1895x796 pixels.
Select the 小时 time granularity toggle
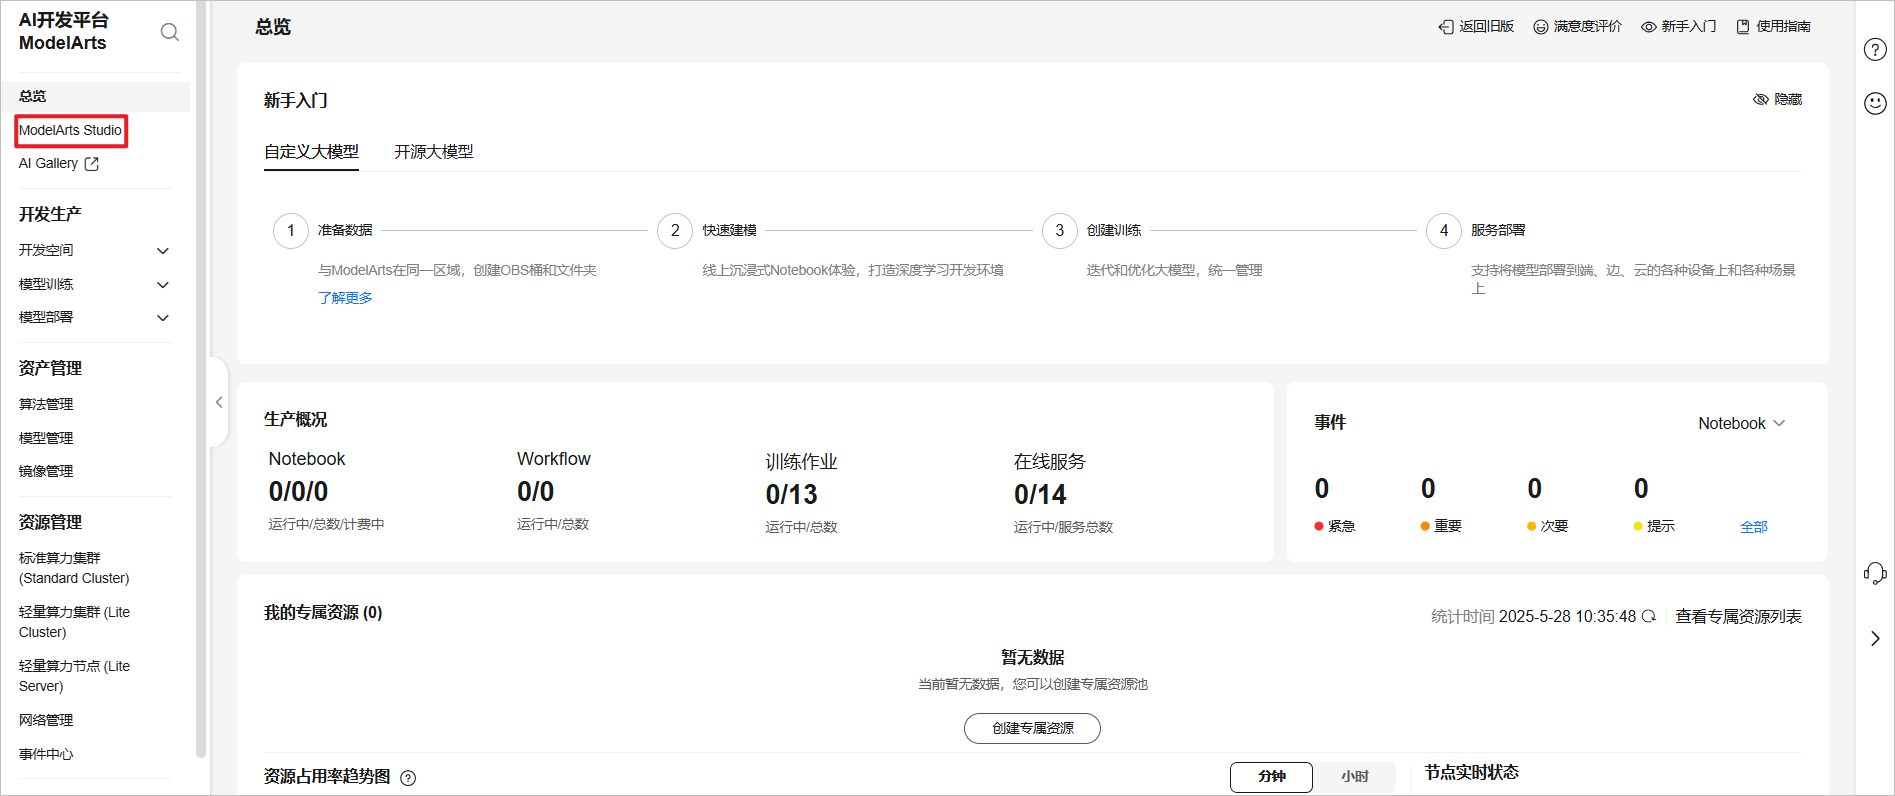(1355, 777)
